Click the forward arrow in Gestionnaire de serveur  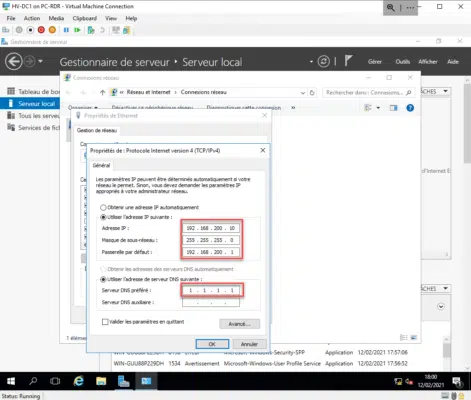click(30, 61)
